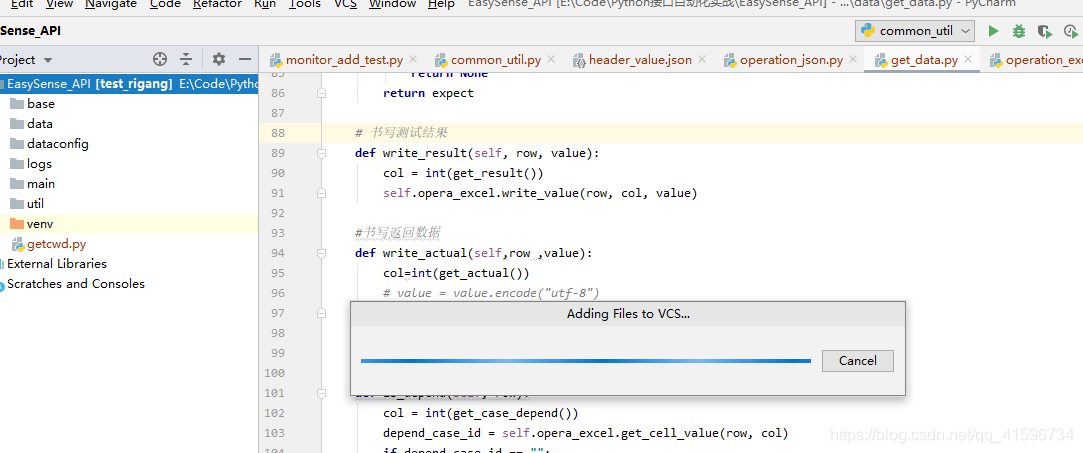
Task: Click the venv folder icon
Action: coord(17,224)
